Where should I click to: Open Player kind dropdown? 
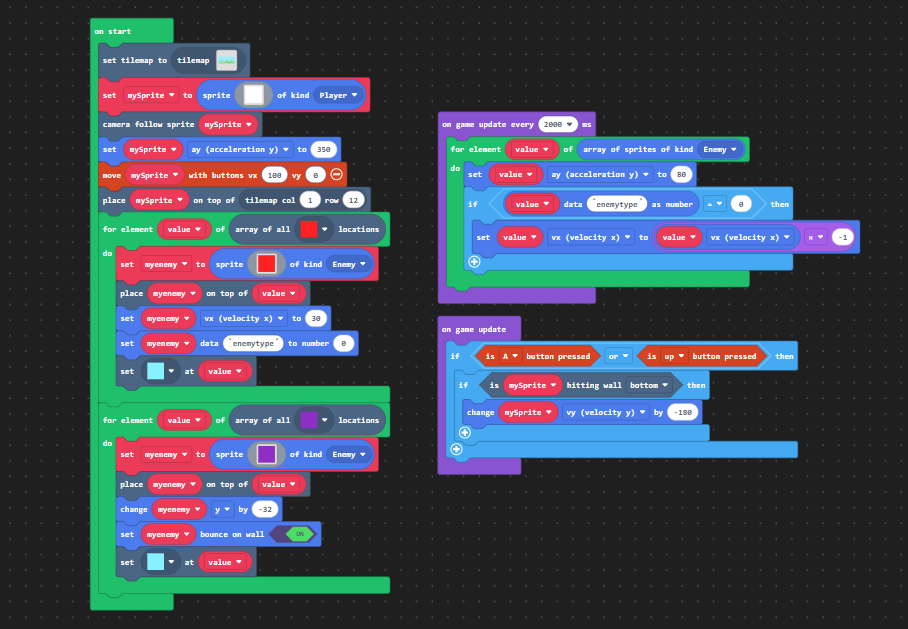339,95
